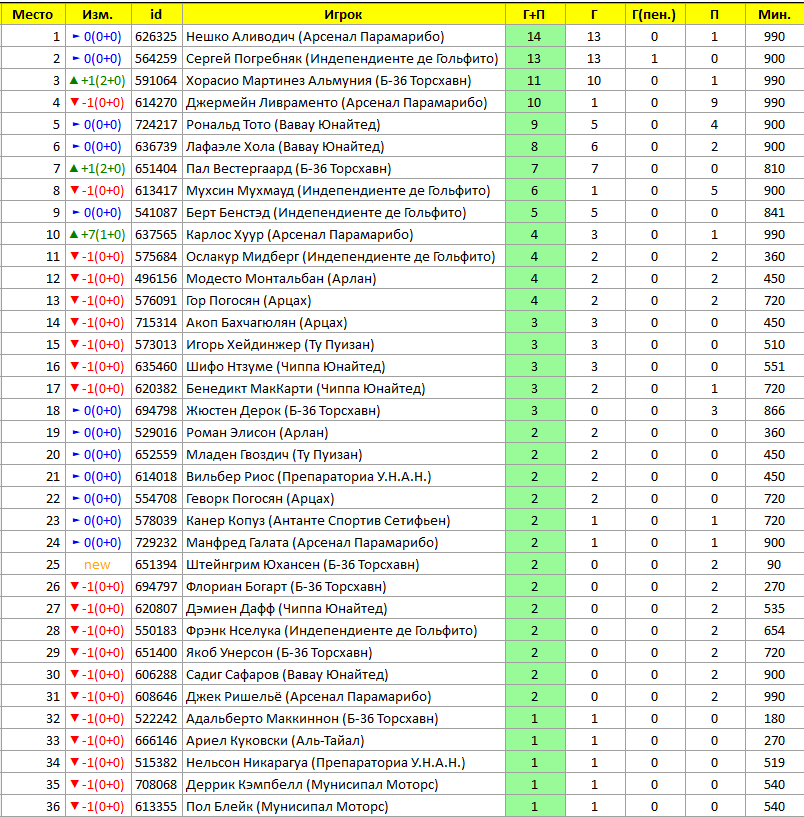804x817 pixels.
Task: Click Мухсин Мухмауд player name
Action: pyautogui.click(x=338, y=191)
